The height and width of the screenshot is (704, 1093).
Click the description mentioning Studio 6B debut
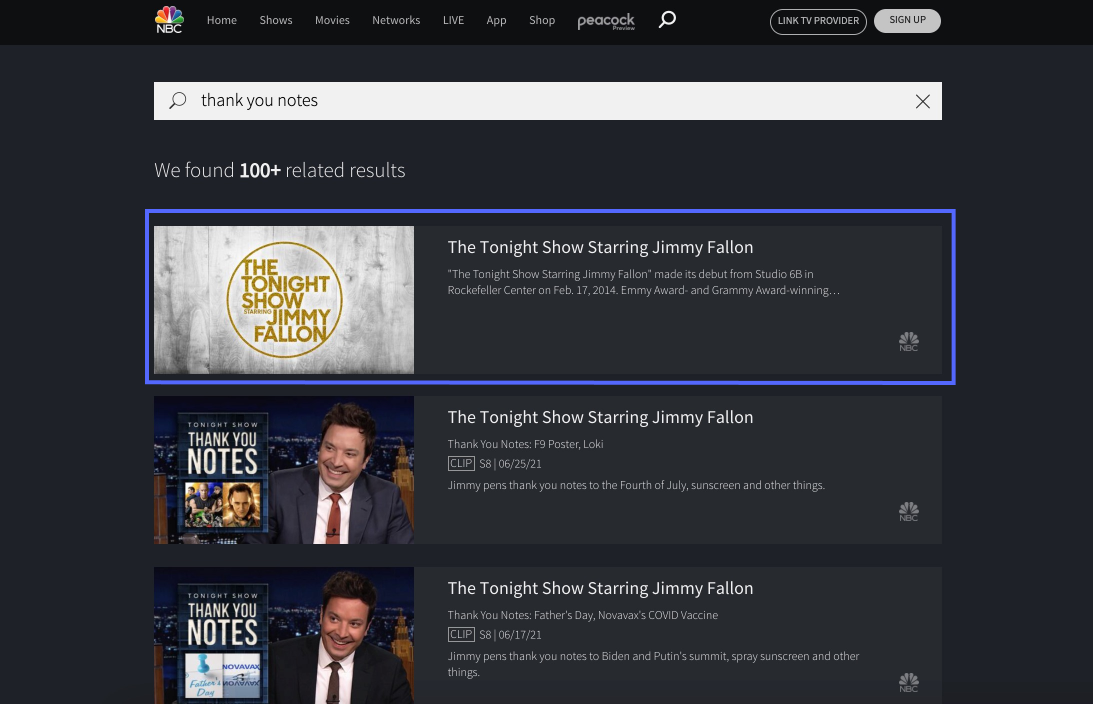(x=643, y=282)
